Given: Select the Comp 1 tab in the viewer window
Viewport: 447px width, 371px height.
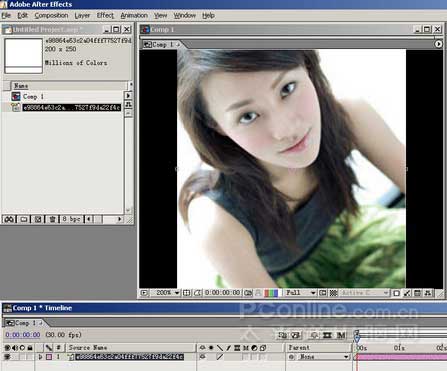Looking at the screenshot, I should [162, 44].
